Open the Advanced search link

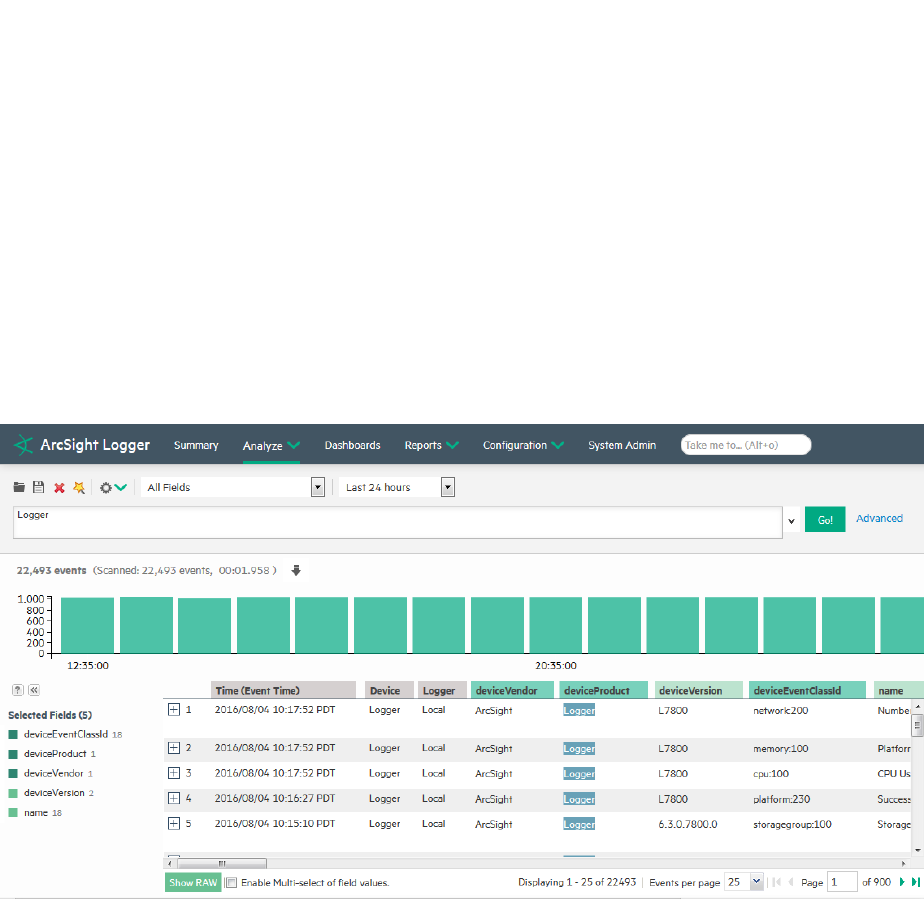pos(879,518)
